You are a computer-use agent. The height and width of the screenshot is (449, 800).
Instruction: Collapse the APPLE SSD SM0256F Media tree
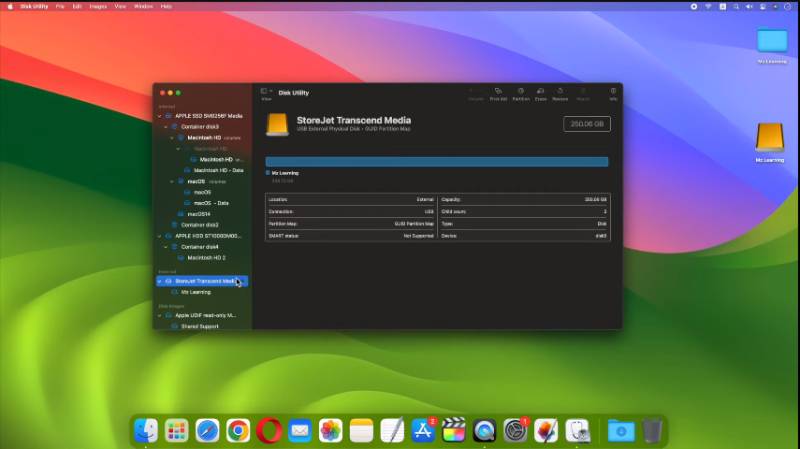pyautogui.click(x=160, y=116)
